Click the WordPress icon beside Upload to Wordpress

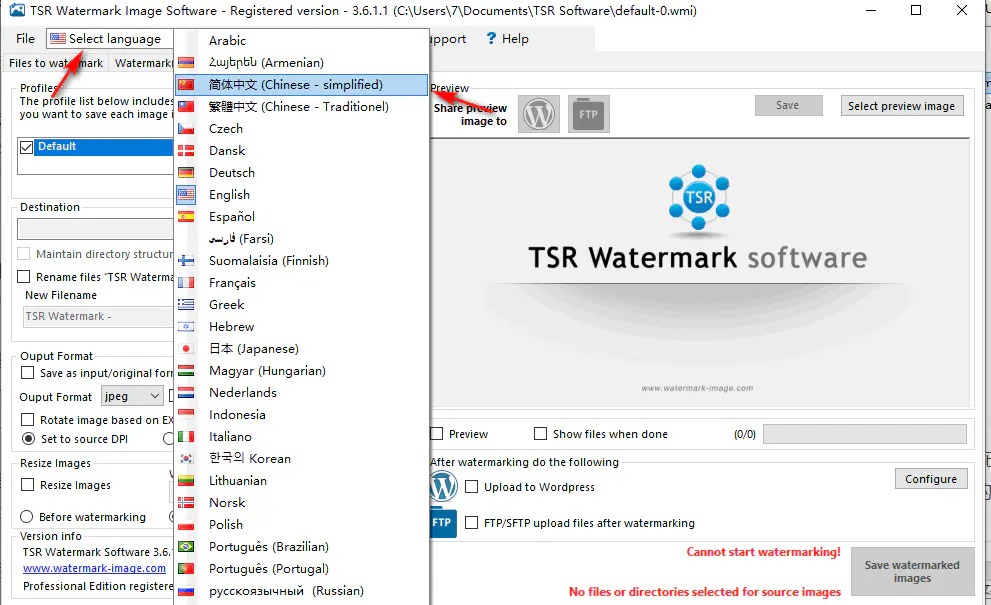click(443, 487)
